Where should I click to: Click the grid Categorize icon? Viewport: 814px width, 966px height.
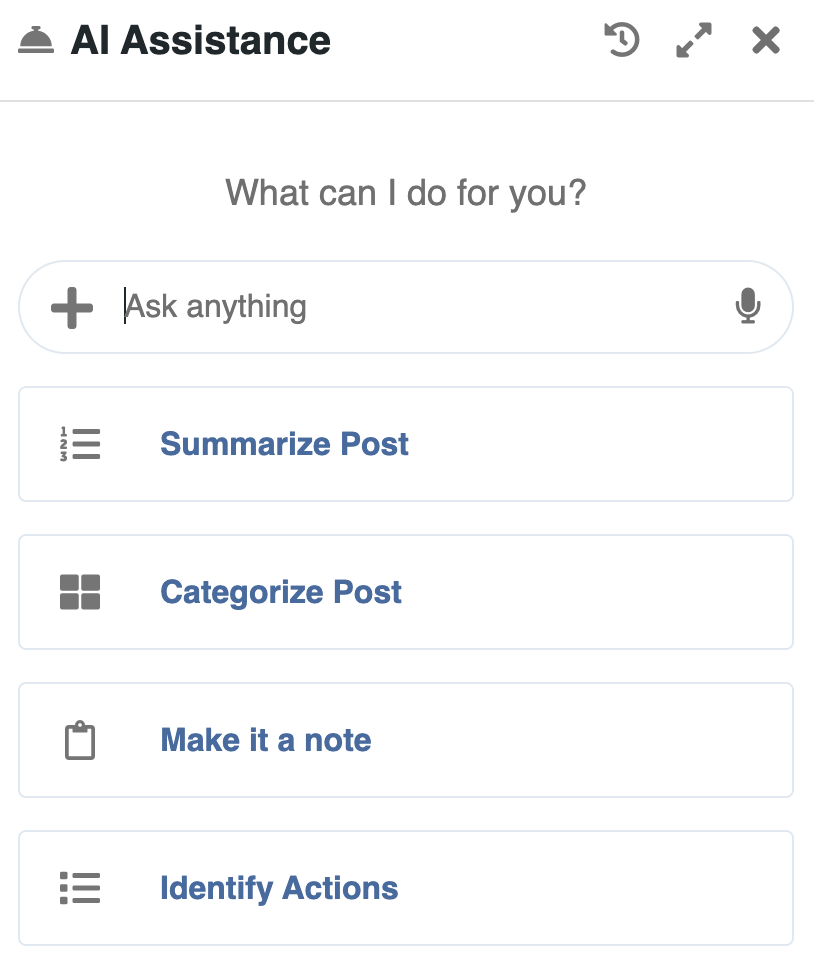[x=80, y=592]
